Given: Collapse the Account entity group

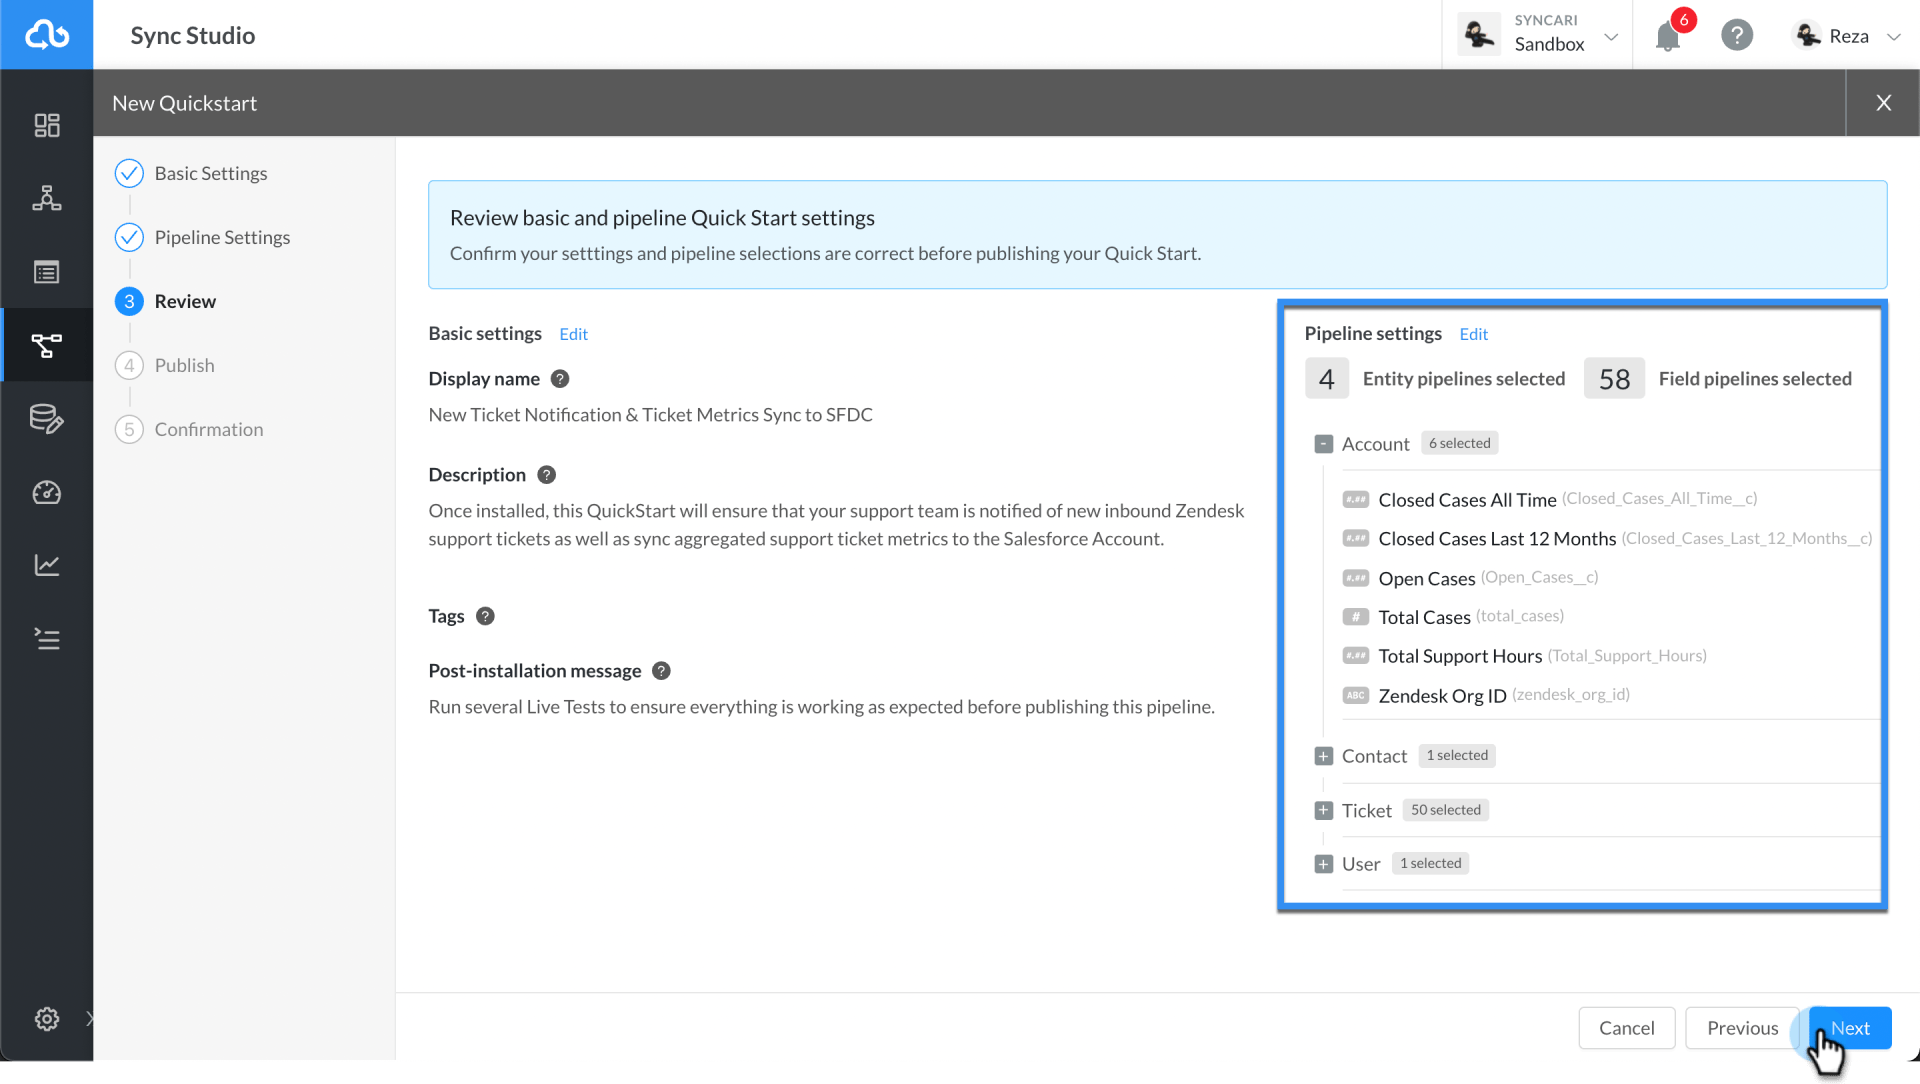Looking at the screenshot, I should pos(1323,444).
